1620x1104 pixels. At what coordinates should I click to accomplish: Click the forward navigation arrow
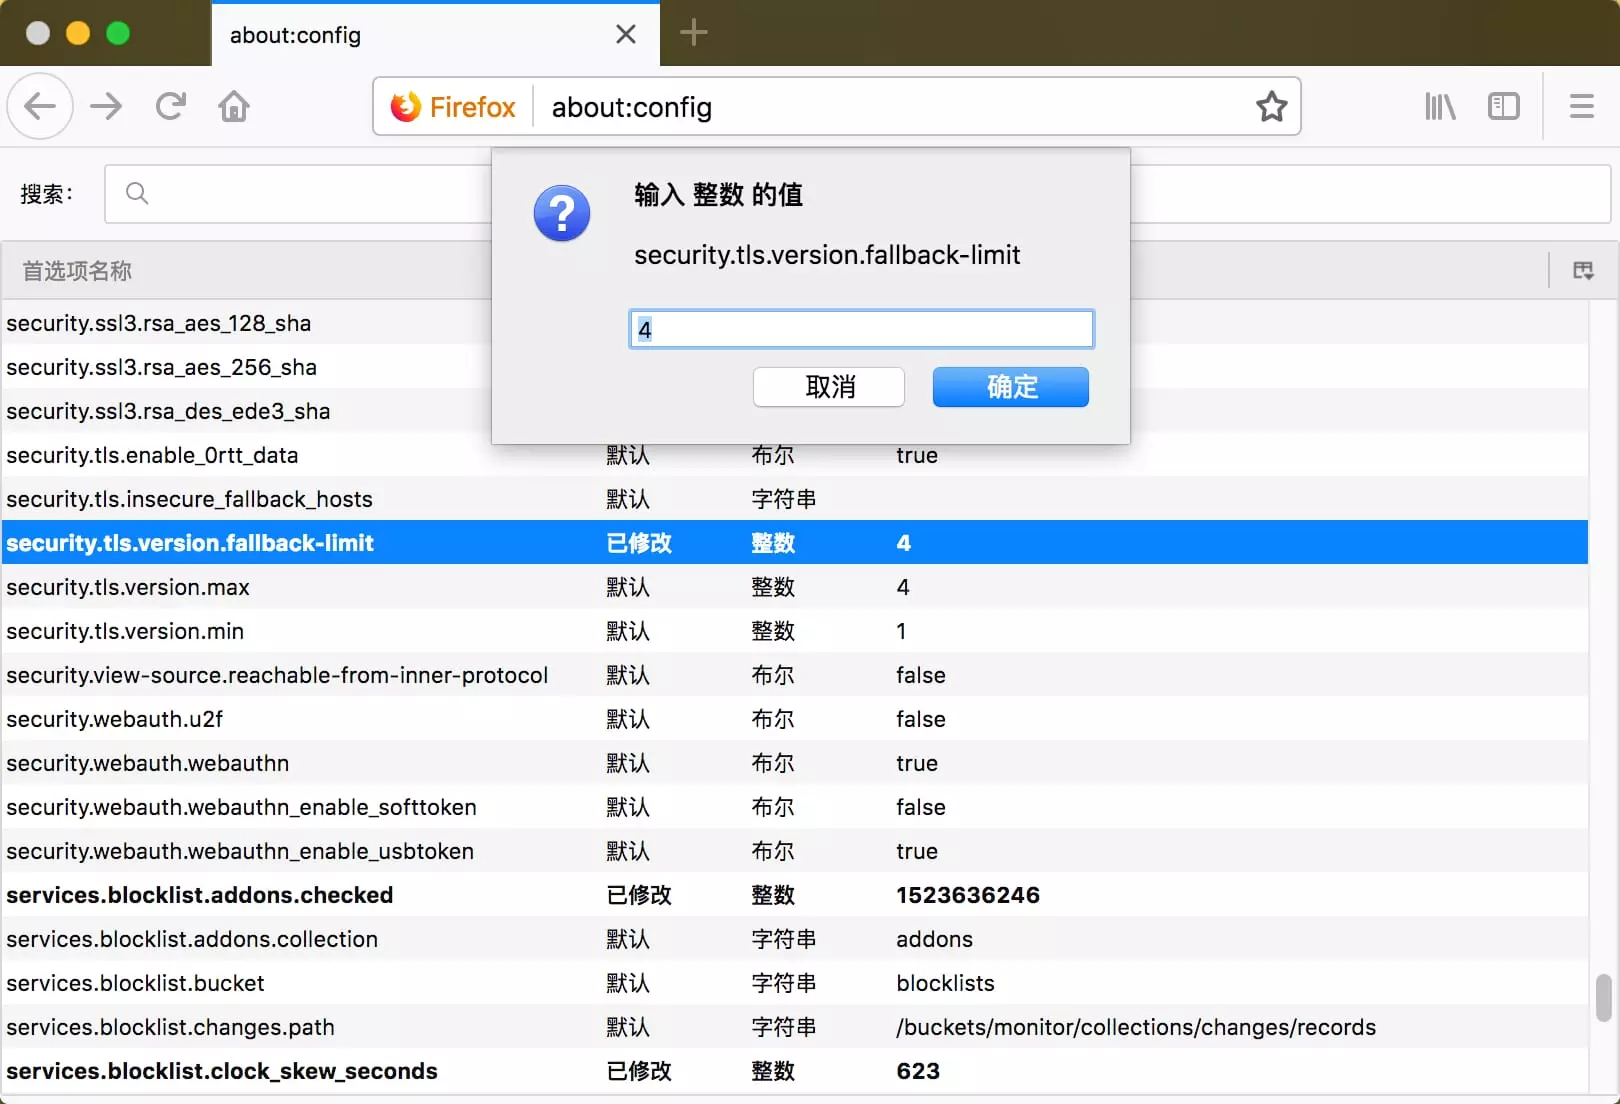(x=106, y=106)
